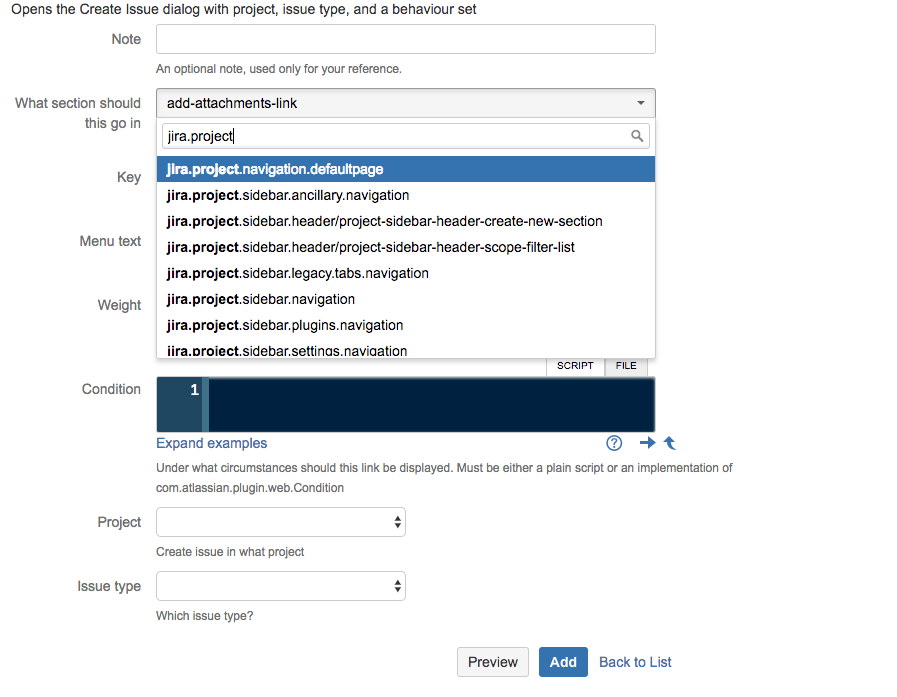Click the Add button

click(x=563, y=662)
